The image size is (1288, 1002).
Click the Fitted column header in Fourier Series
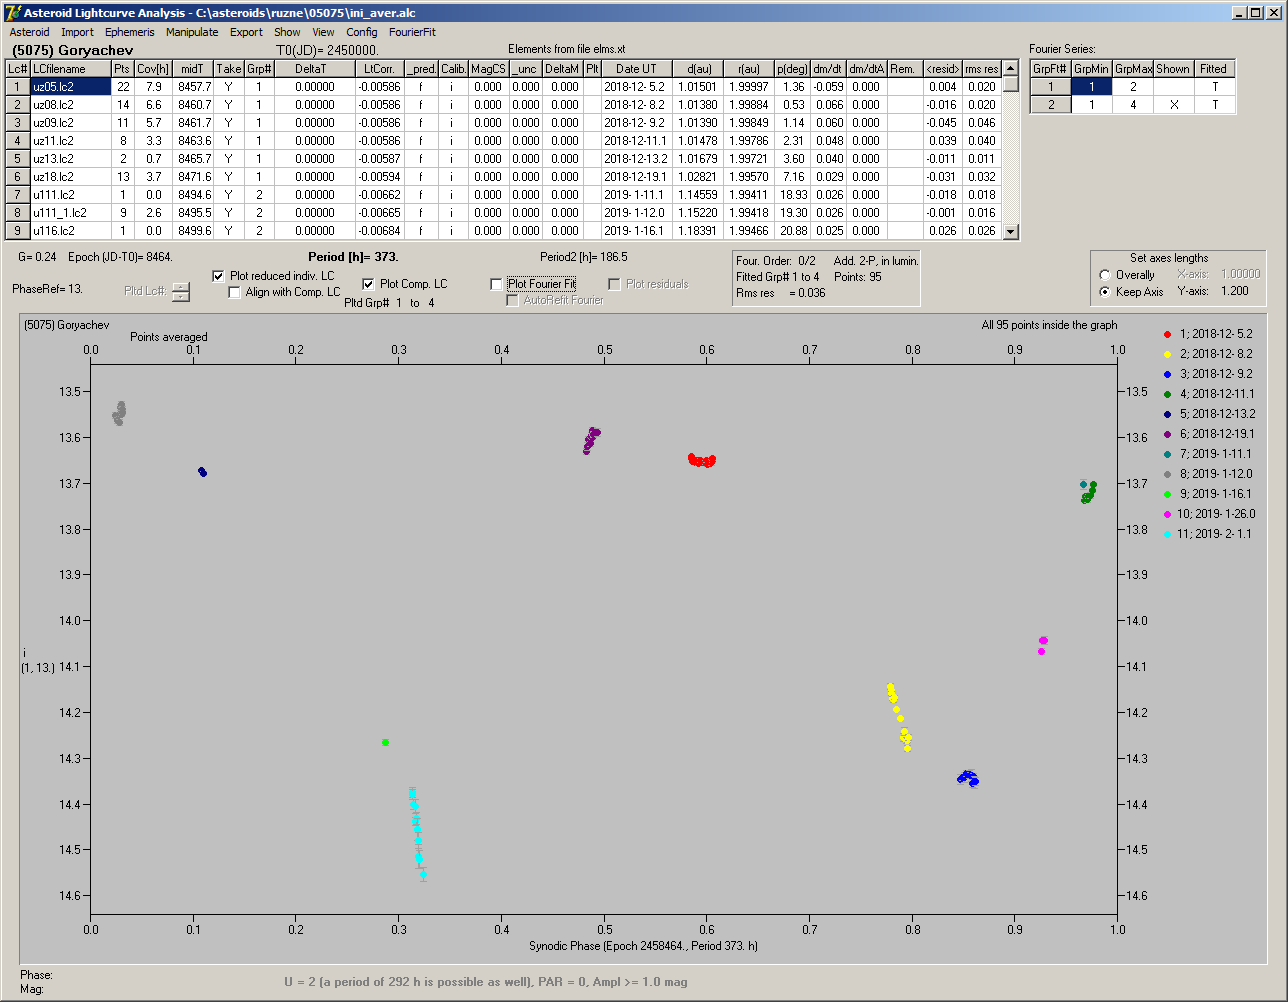coord(1214,69)
